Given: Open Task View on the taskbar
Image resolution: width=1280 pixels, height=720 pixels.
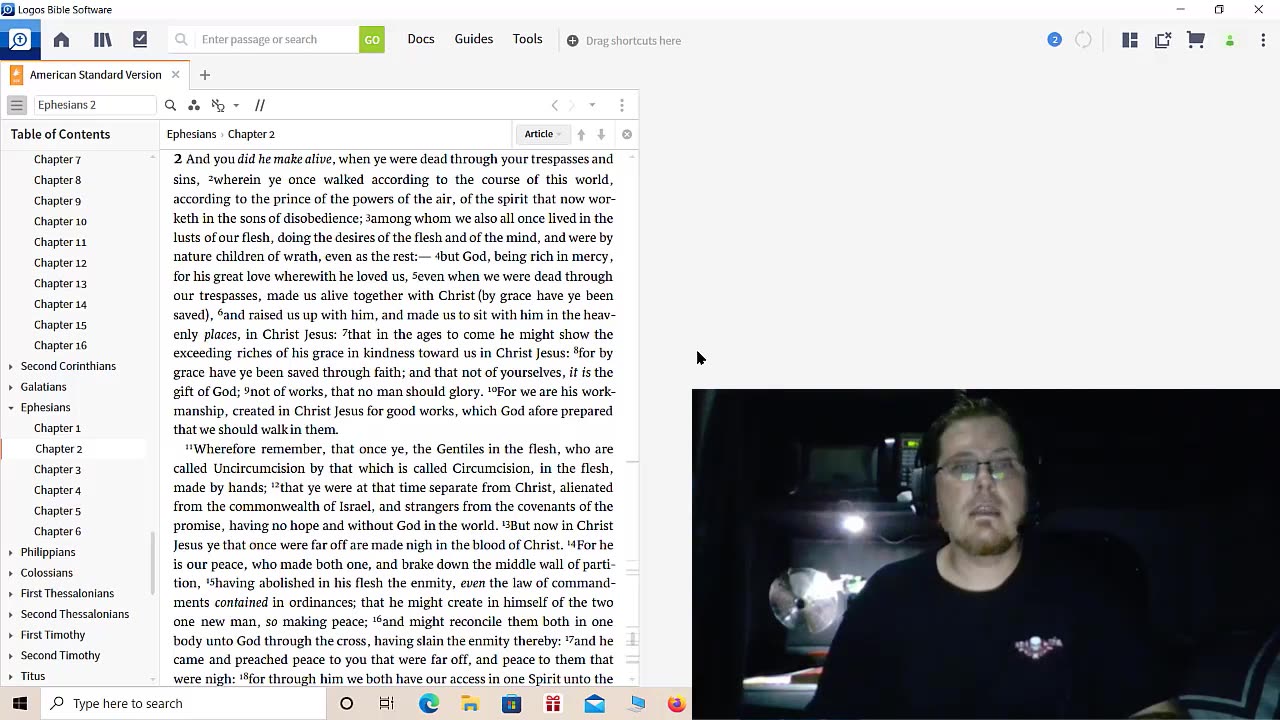Looking at the screenshot, I should click(x=387, y=704).
